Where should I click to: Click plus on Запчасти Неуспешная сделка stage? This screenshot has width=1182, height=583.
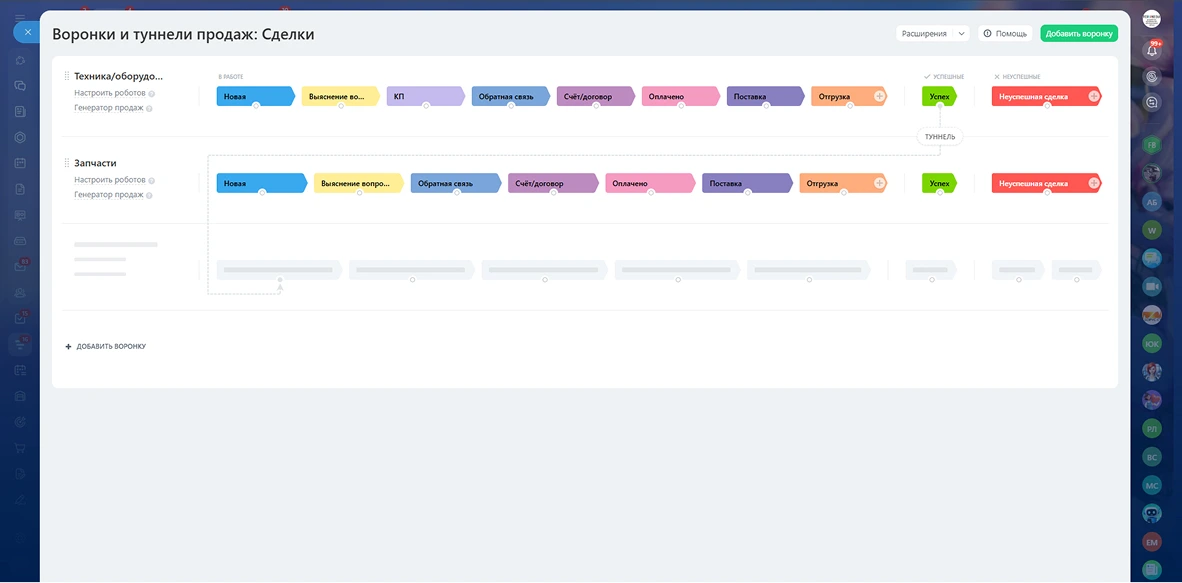pos(1093,183)
